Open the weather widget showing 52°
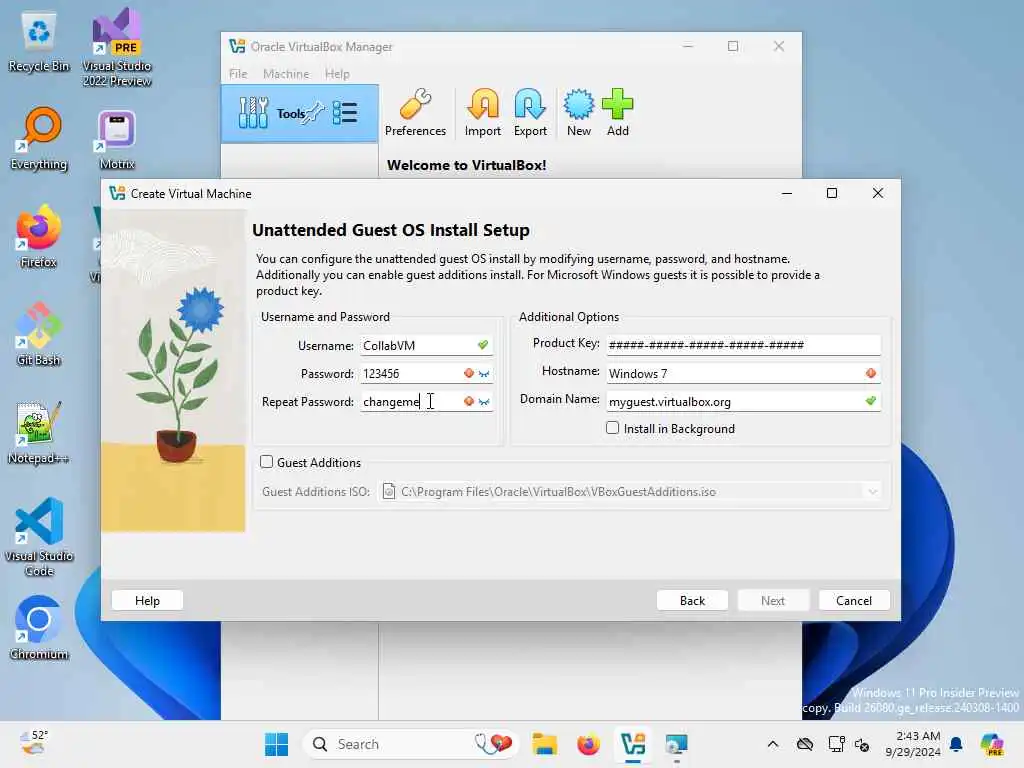The width and height of the screenshot is (1024, 768). coord(34,744)
